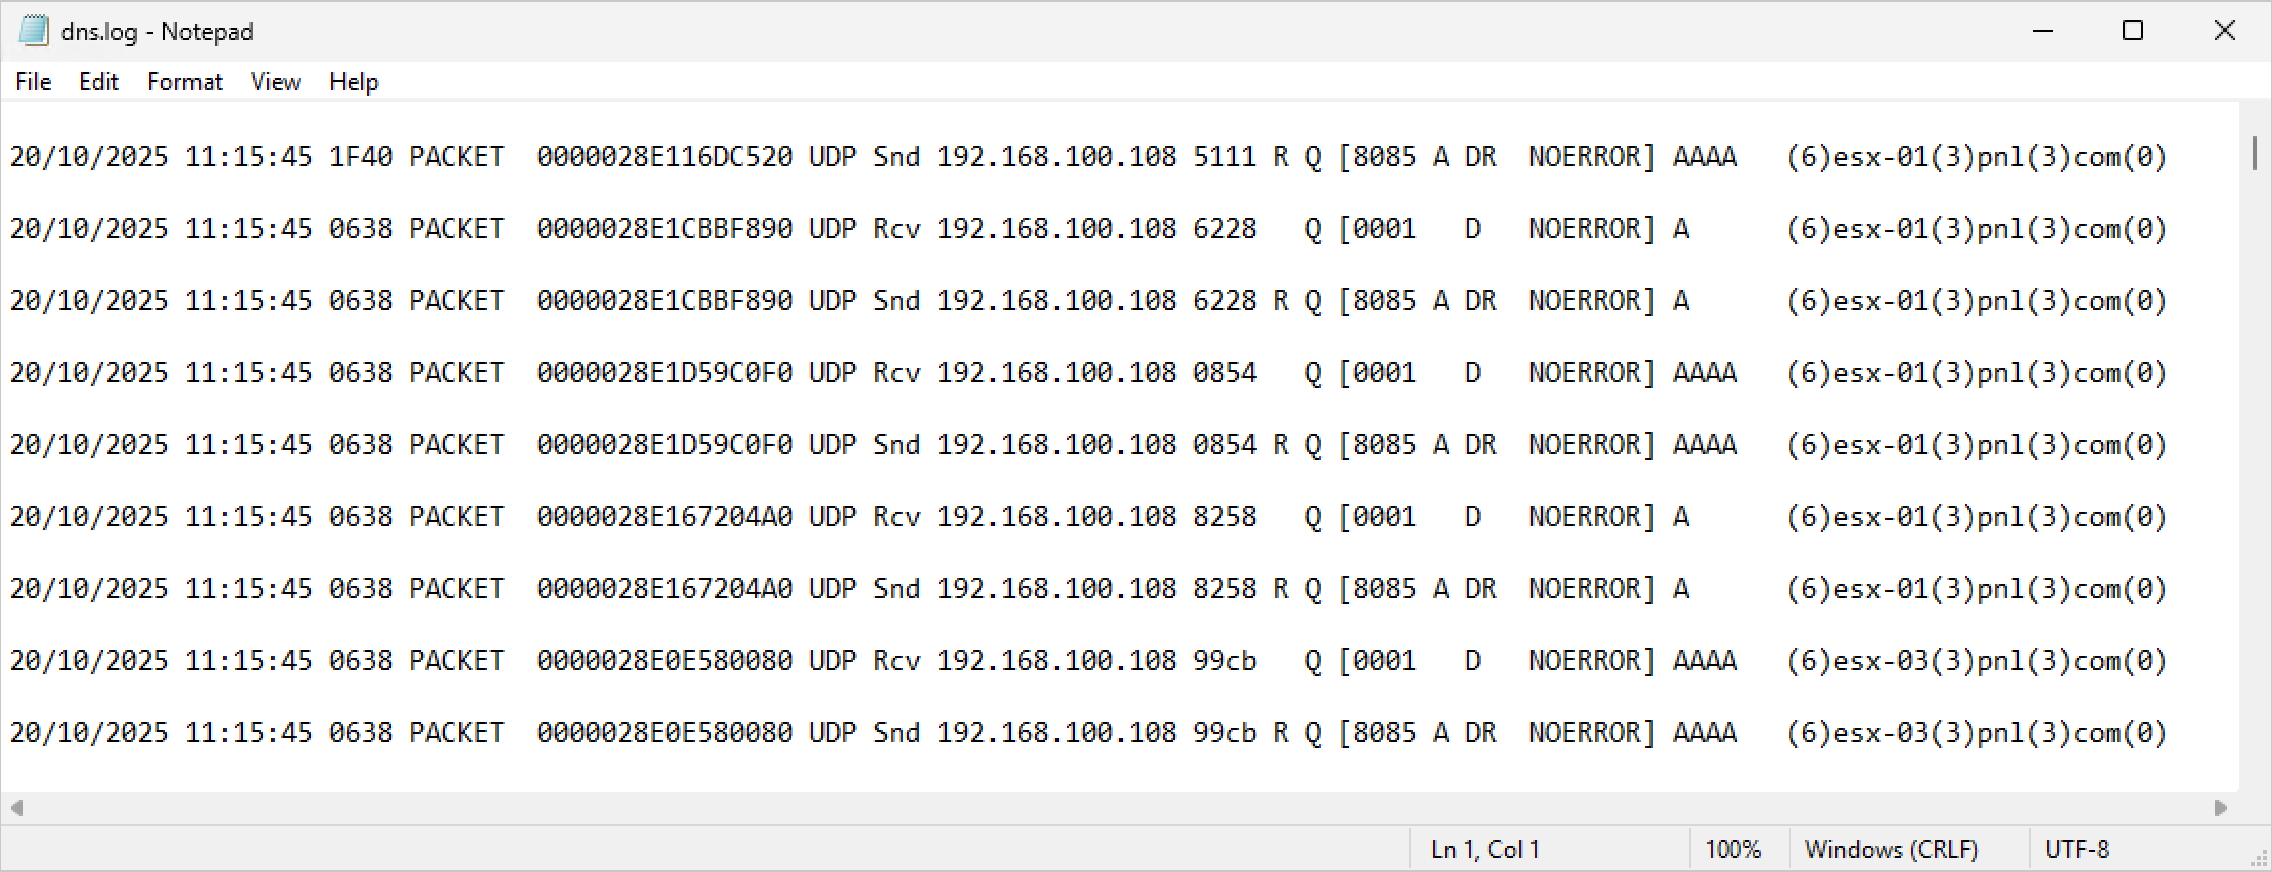Open the Format menu
This screenshot has width=2272, height=872.
coord(184,82)
